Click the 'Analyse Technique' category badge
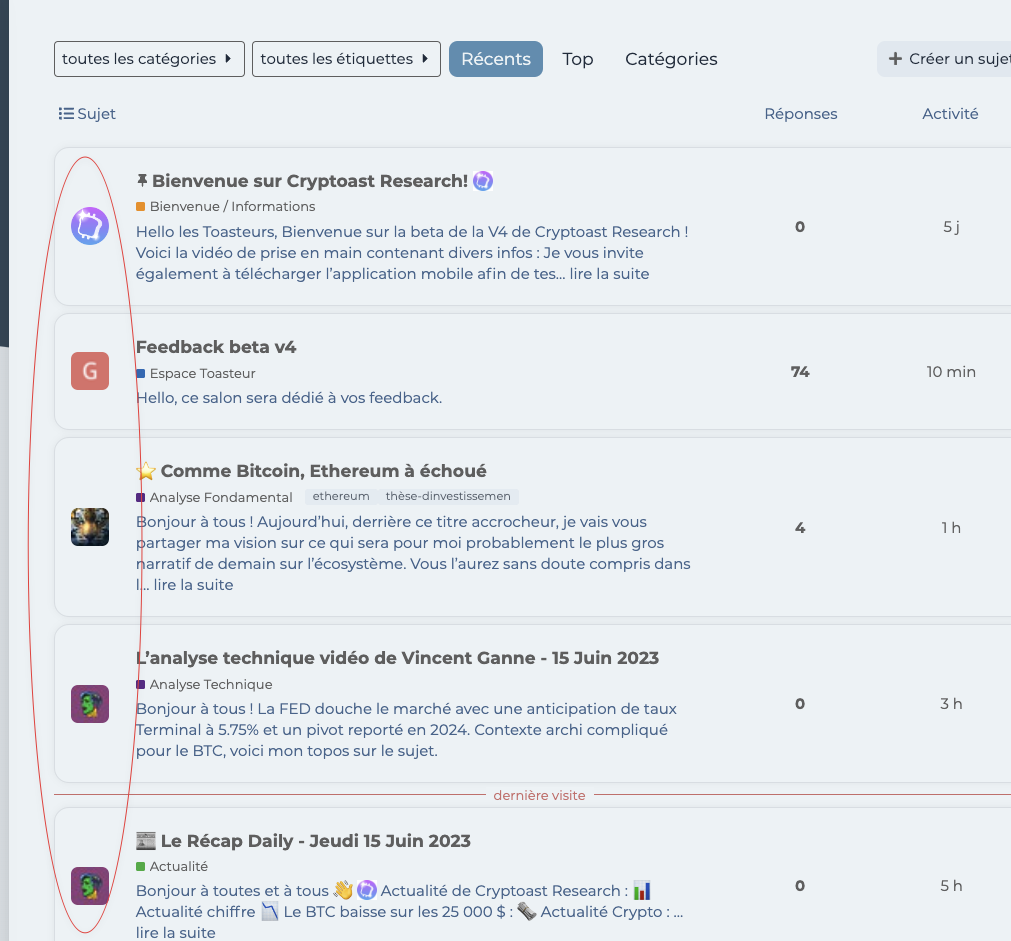 (x=210, y=685)
